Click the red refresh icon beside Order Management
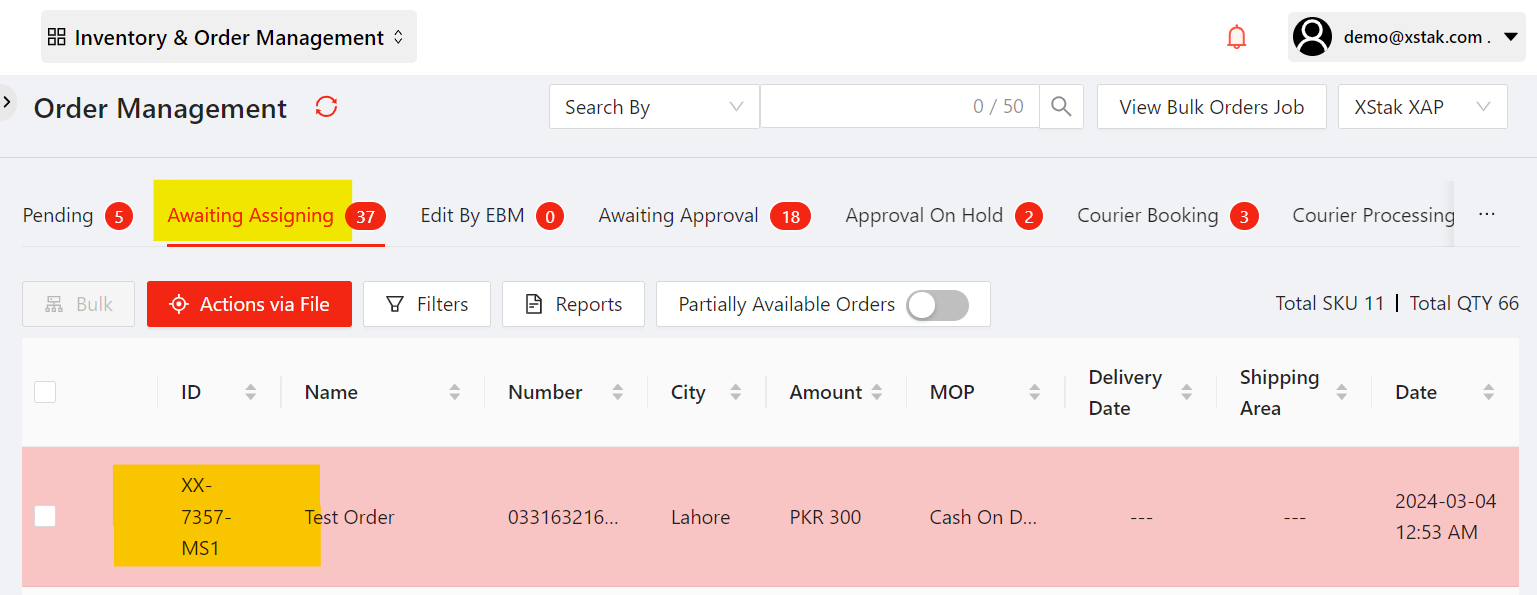Viewport: 1537px width, 595px height. click(x=326, y=107)
